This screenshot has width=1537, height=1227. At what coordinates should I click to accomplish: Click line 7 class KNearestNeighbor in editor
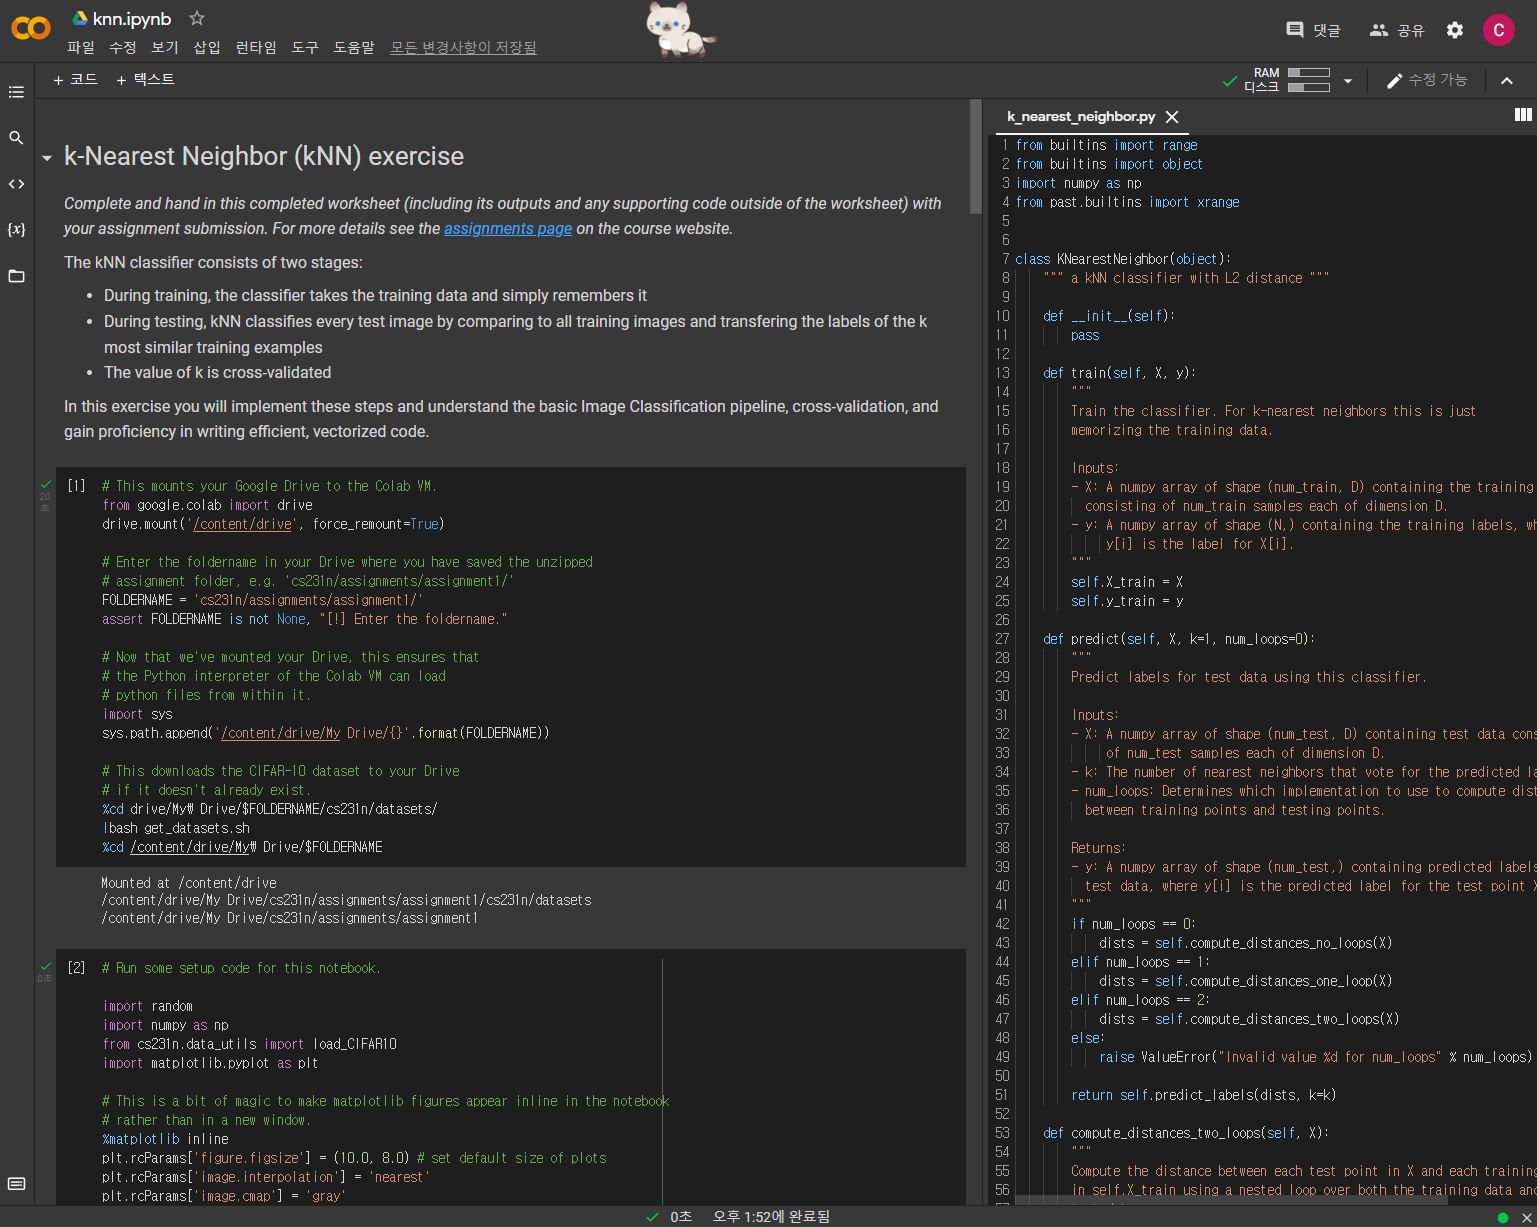click(x=1123, y=259)
